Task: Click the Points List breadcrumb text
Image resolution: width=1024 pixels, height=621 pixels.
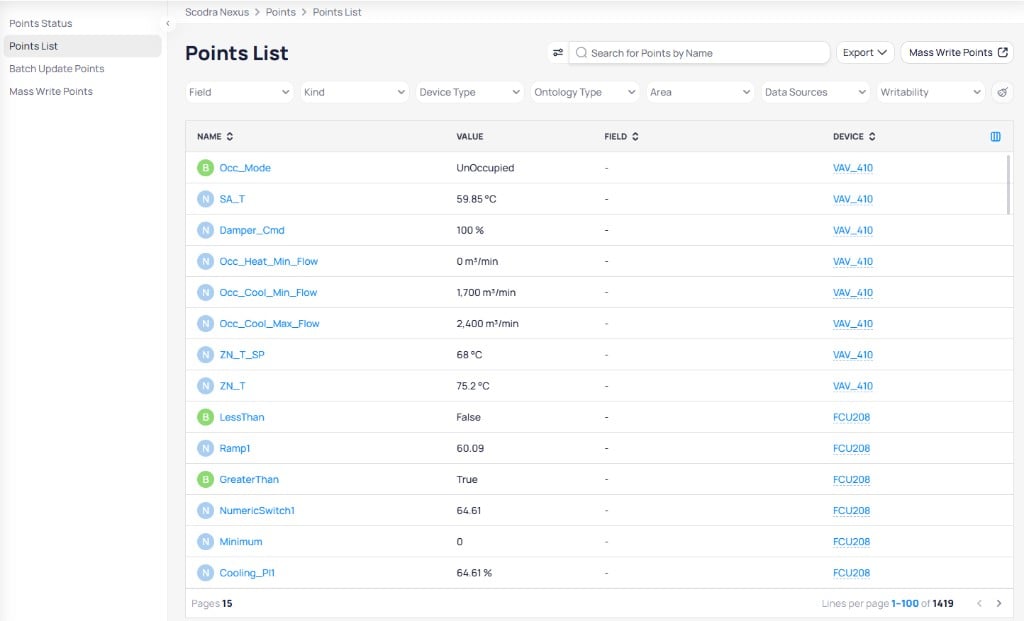Action: click(x=337, y=12)
